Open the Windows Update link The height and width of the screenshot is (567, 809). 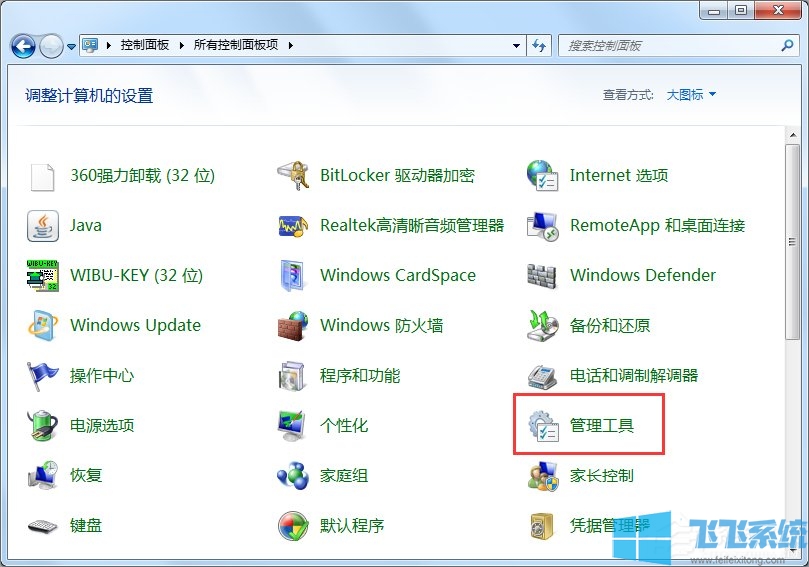tap(135, 326)
